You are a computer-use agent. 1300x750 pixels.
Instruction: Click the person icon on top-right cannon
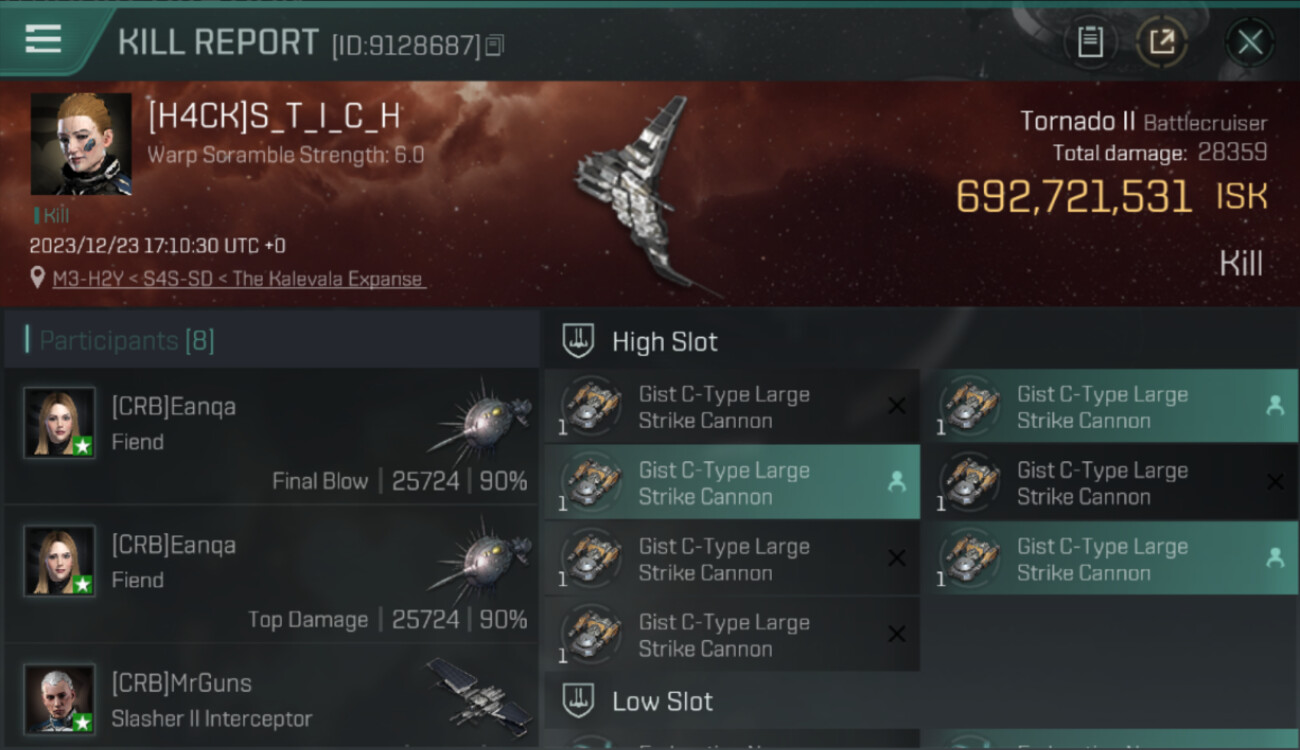tap(1275, 406)
